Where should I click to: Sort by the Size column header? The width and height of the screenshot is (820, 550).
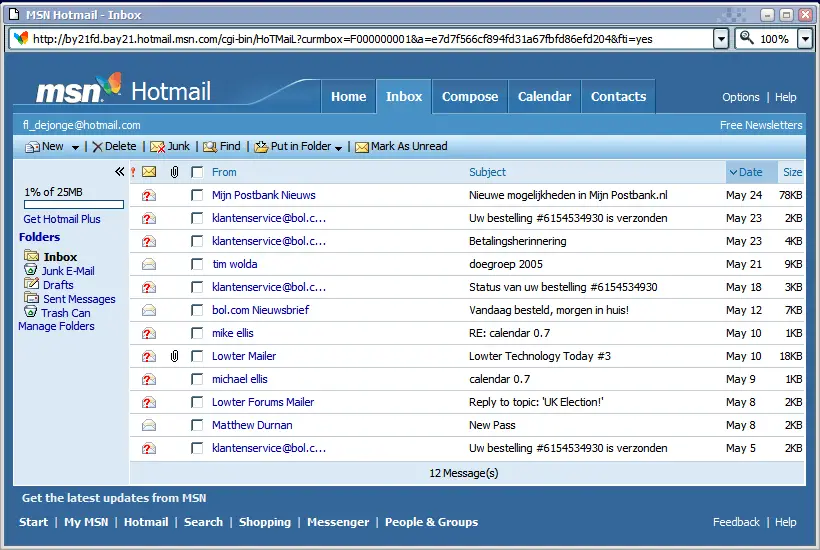(792, 172)
